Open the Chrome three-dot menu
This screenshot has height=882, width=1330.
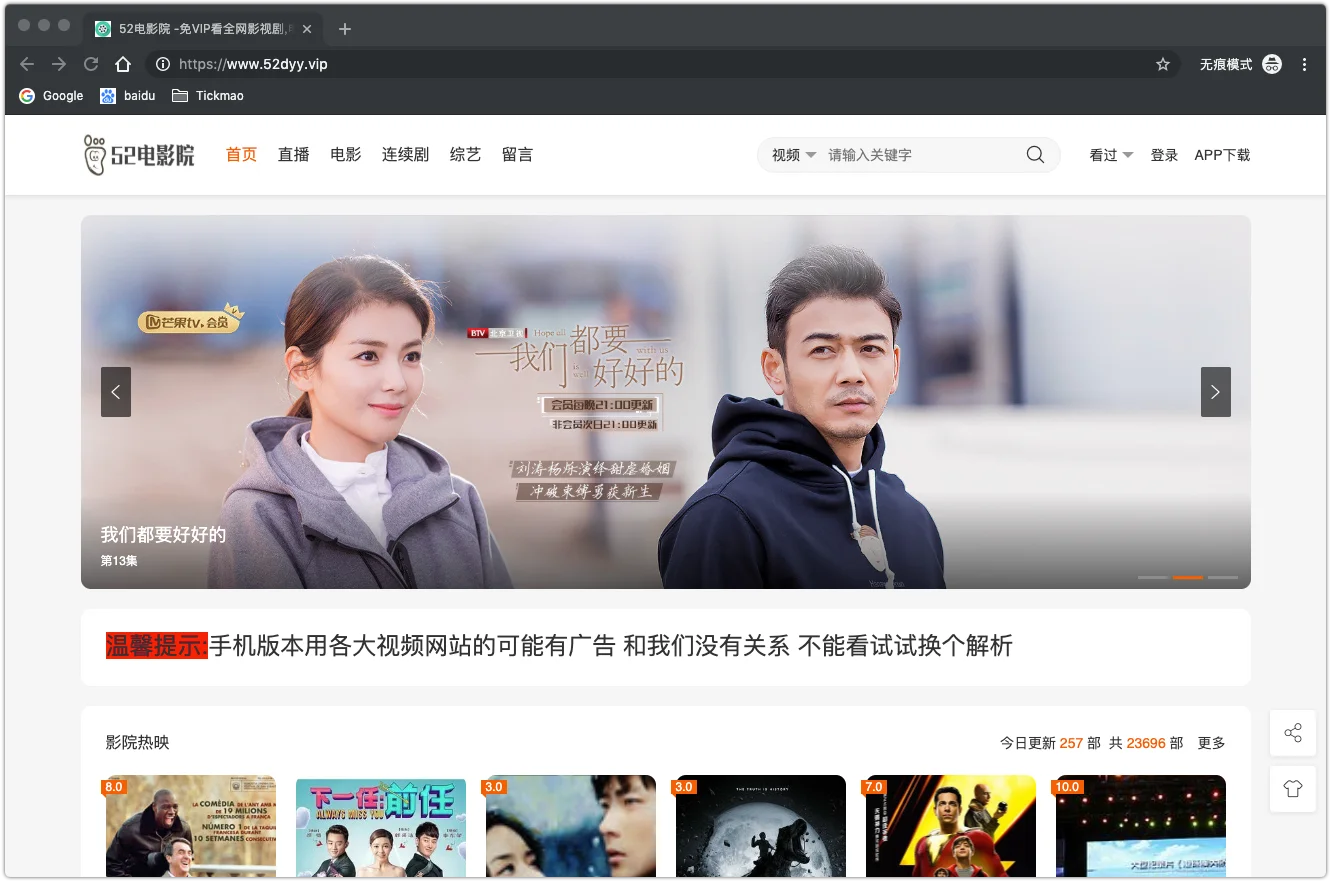click(1304, 64)
